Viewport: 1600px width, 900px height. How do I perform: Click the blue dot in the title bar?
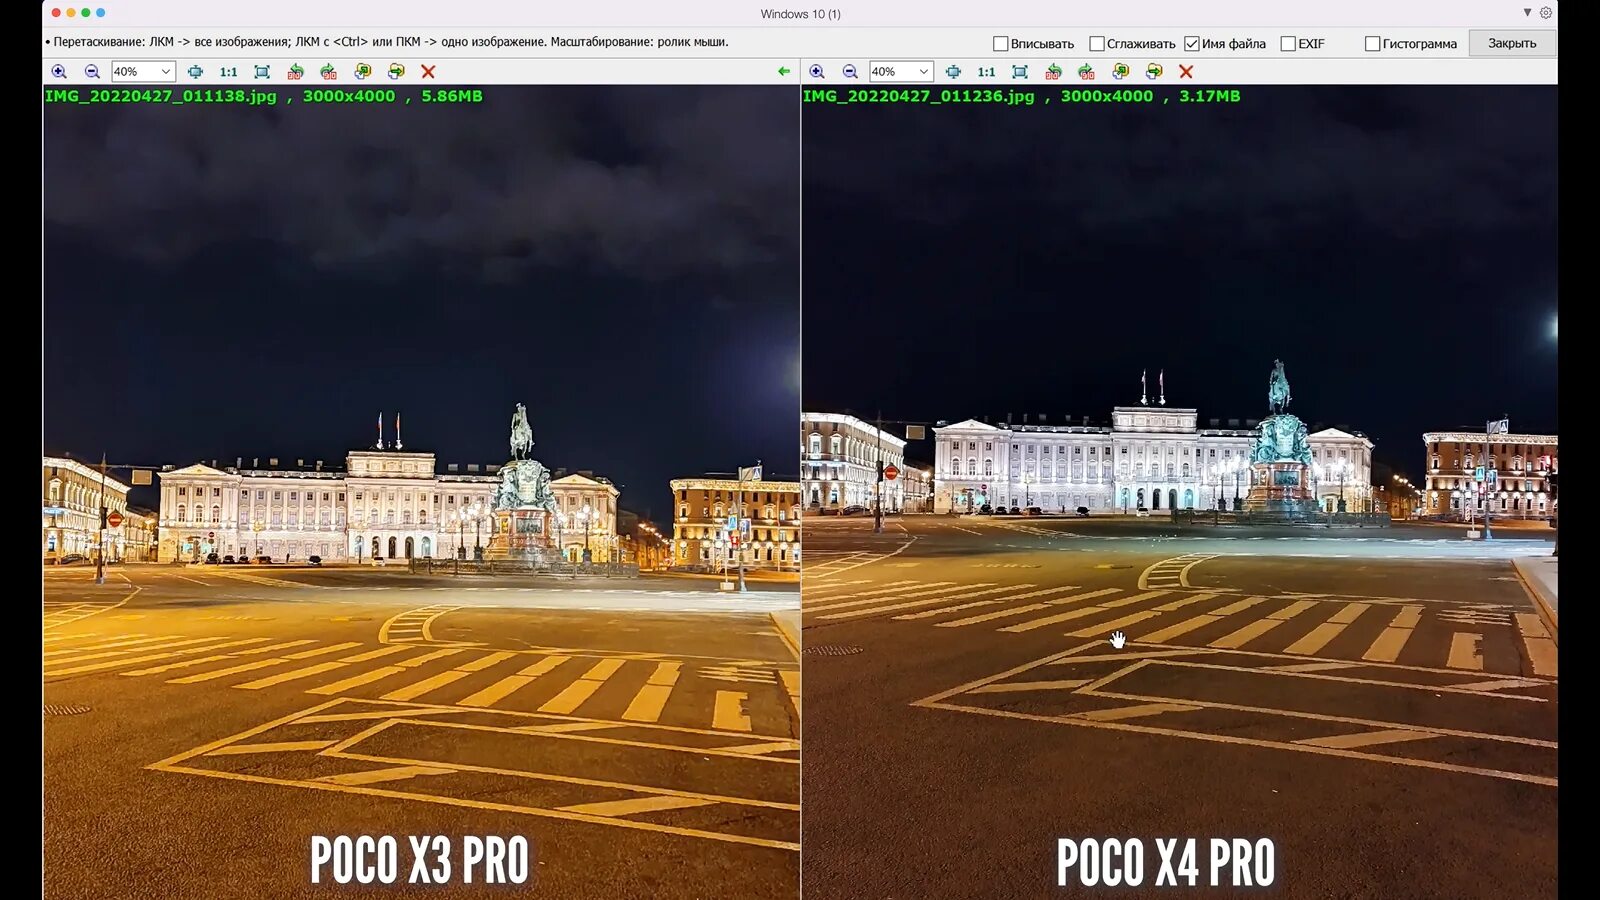pyautogui.click(x=100, y=13)
